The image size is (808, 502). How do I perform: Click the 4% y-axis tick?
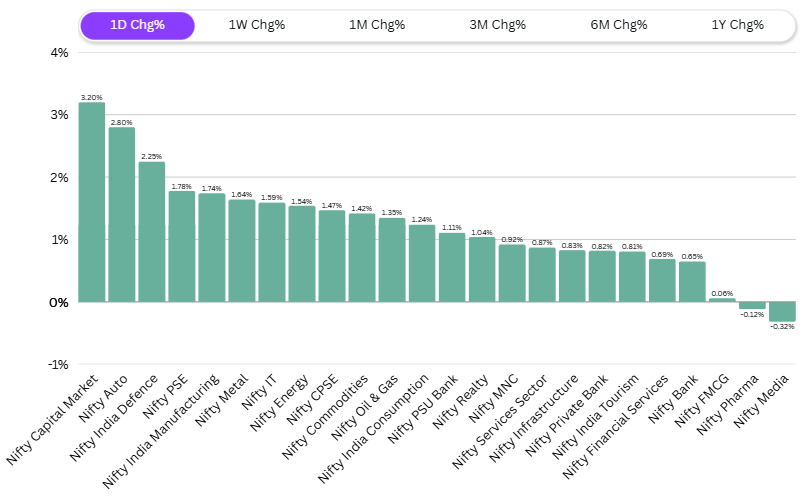tap(60, 53)
